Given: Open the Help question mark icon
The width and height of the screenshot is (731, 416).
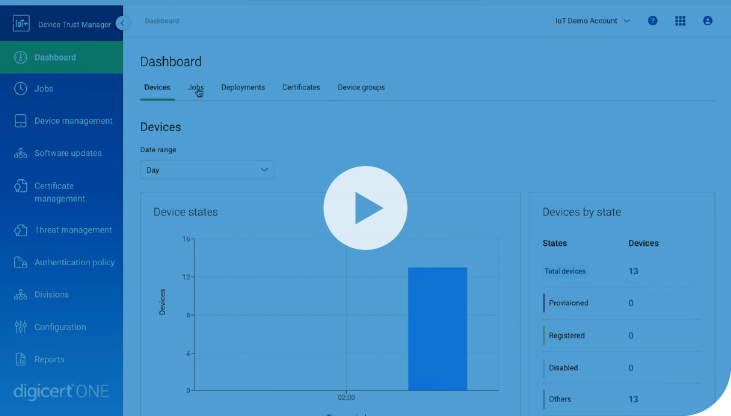Looking at the screenshot, I should tap(653, 20).
